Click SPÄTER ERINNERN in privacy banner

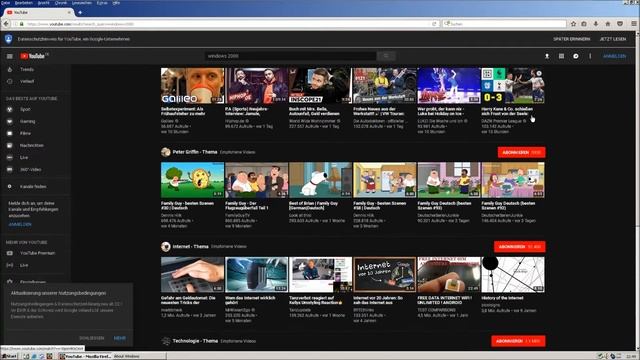point(571,39)
